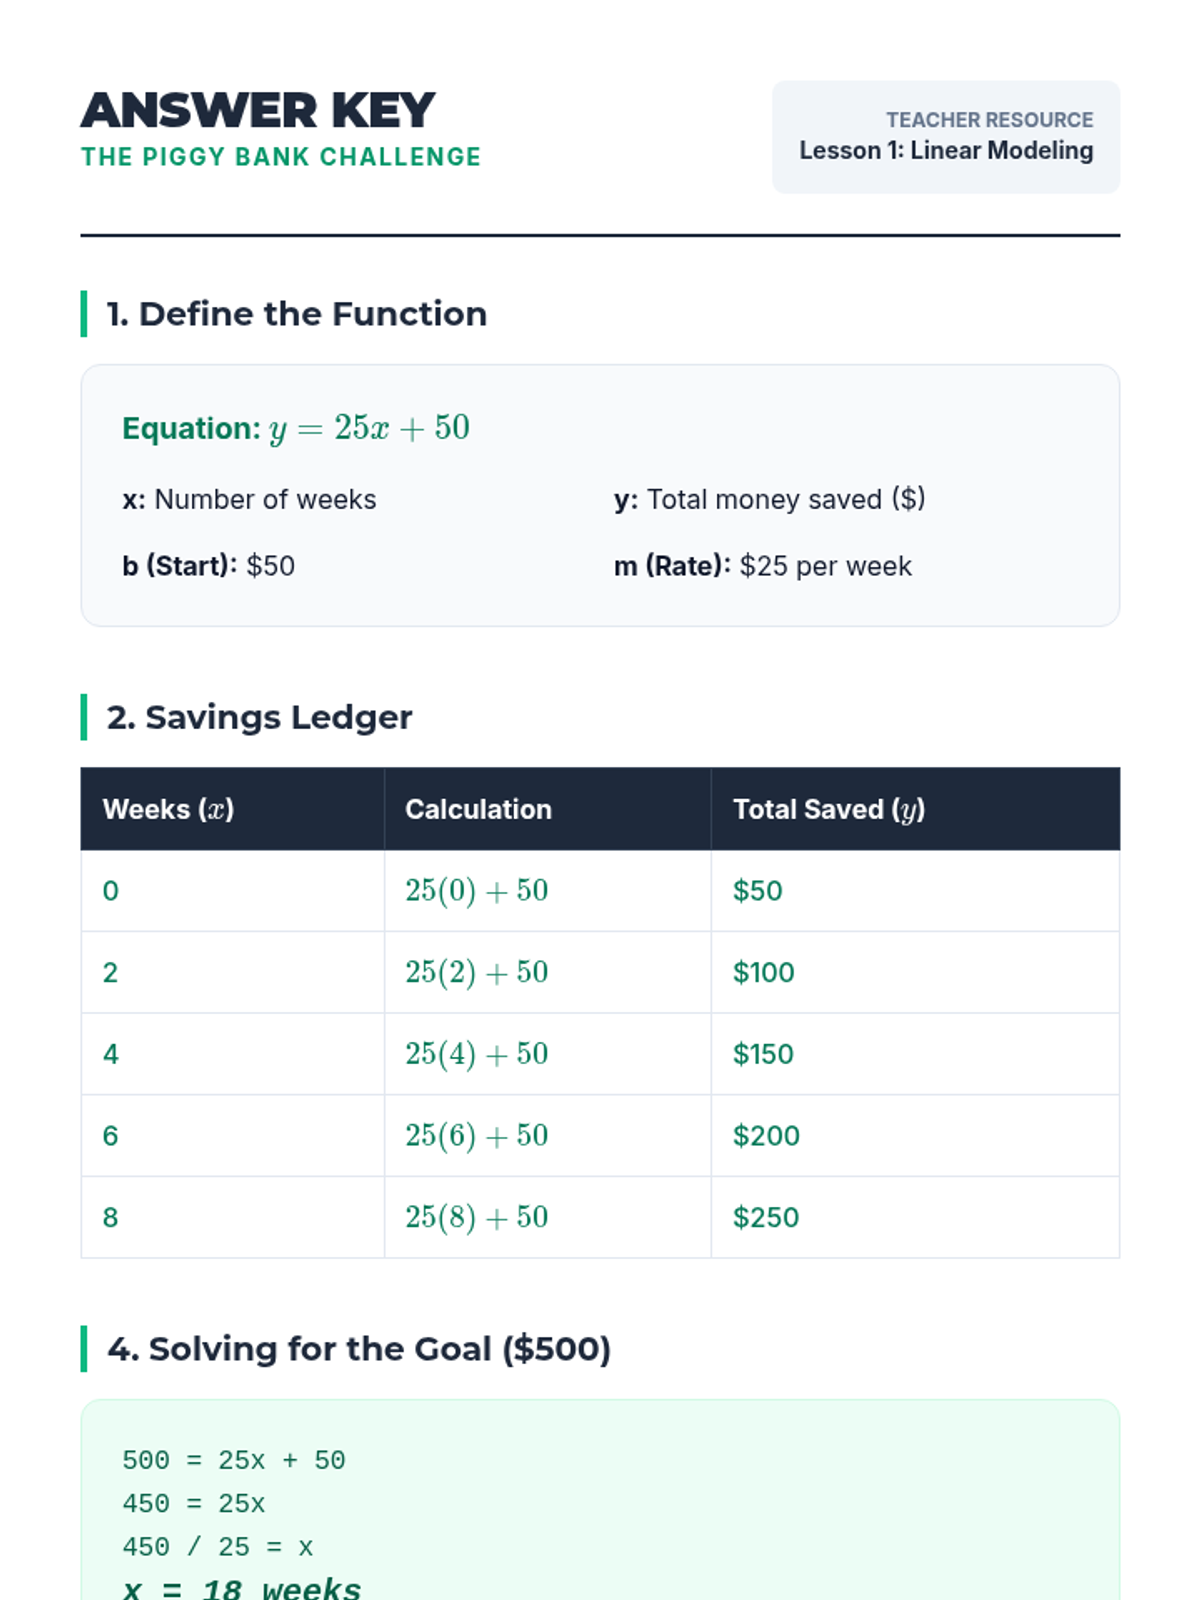Image resolution: width=1200 pixels, height=1600 pixels.
Task: Click Lesson 1: Linear Modeling badge
Action: 945,151
